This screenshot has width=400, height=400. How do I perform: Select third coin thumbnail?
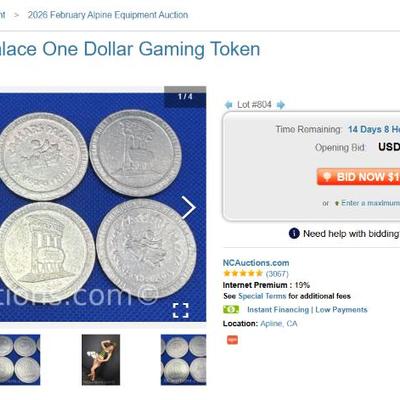183,360
